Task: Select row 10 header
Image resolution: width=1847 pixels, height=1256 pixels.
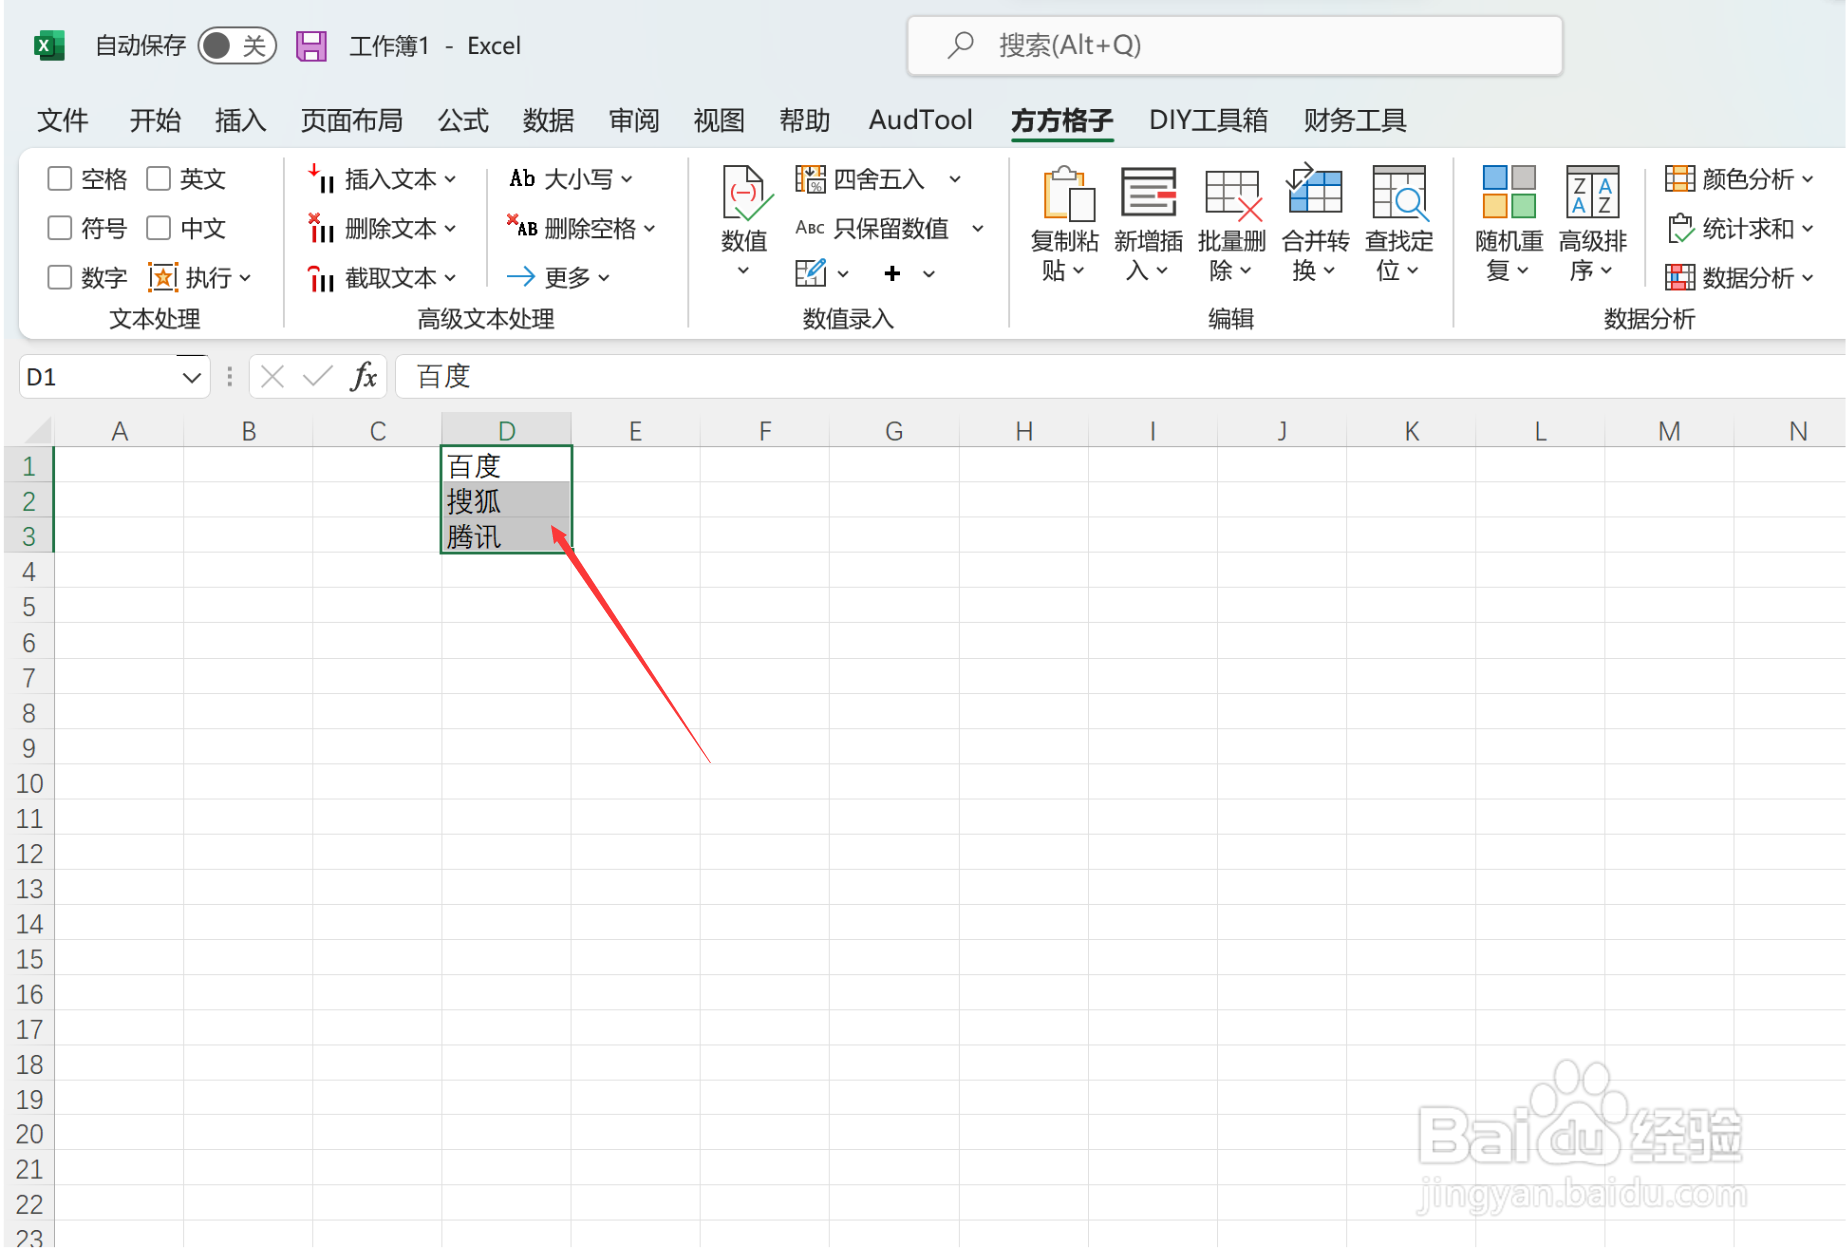Action: (29, 783)
